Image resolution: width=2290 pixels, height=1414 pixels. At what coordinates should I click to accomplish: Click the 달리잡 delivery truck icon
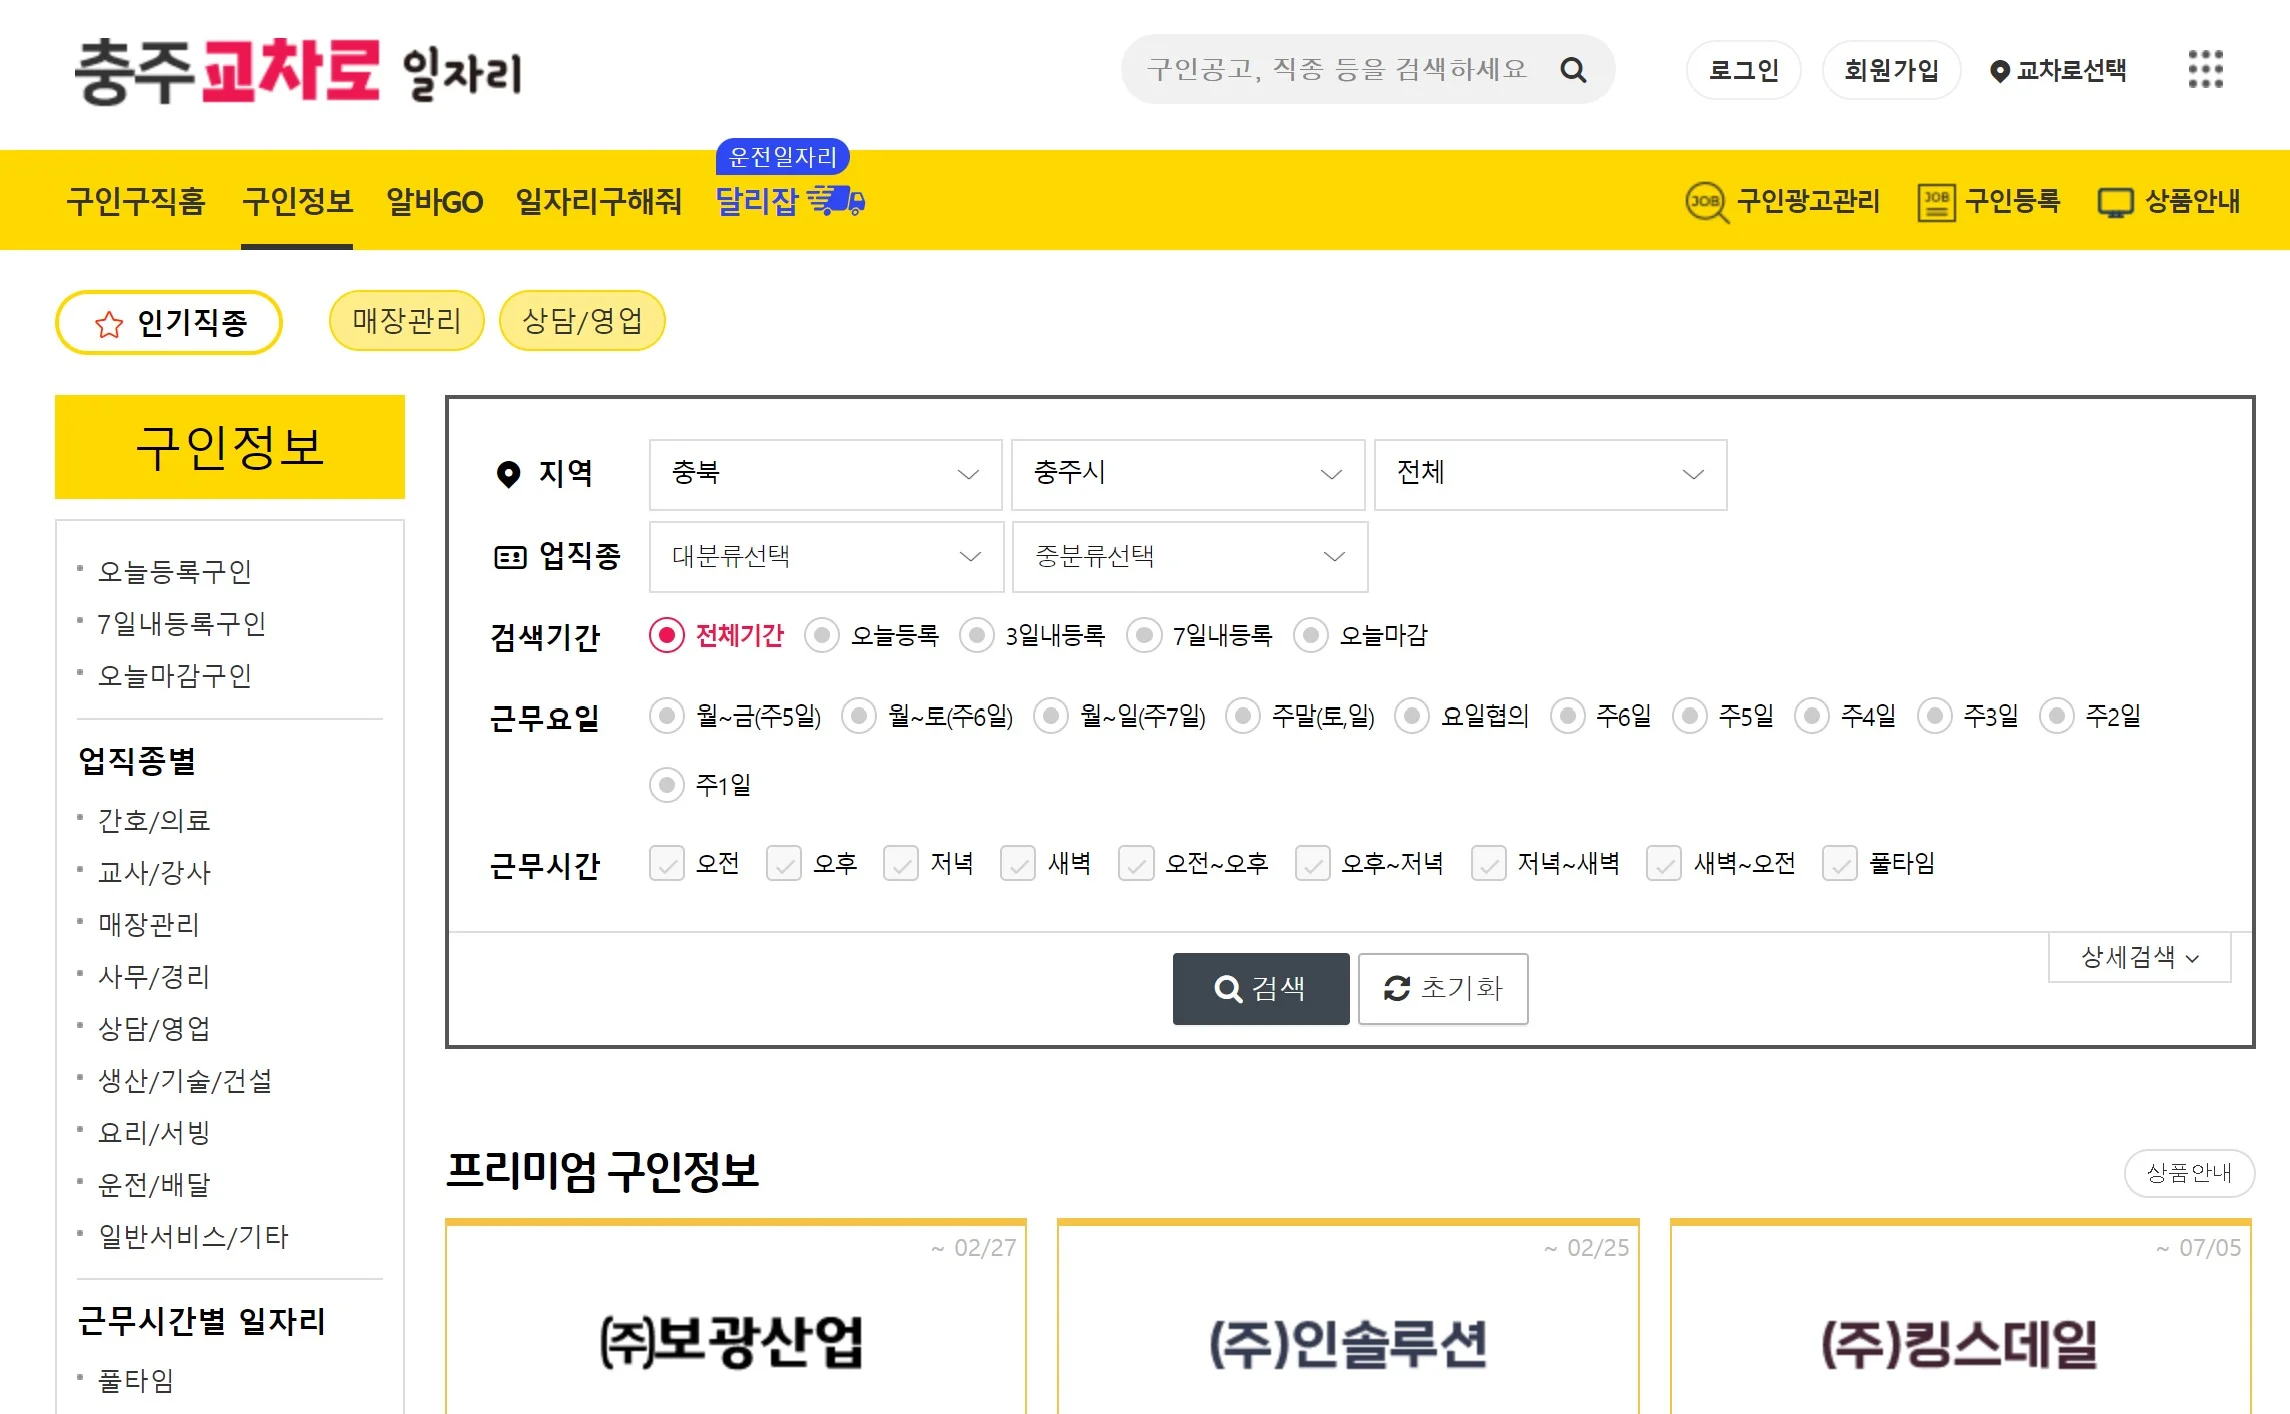coord(836,201)
